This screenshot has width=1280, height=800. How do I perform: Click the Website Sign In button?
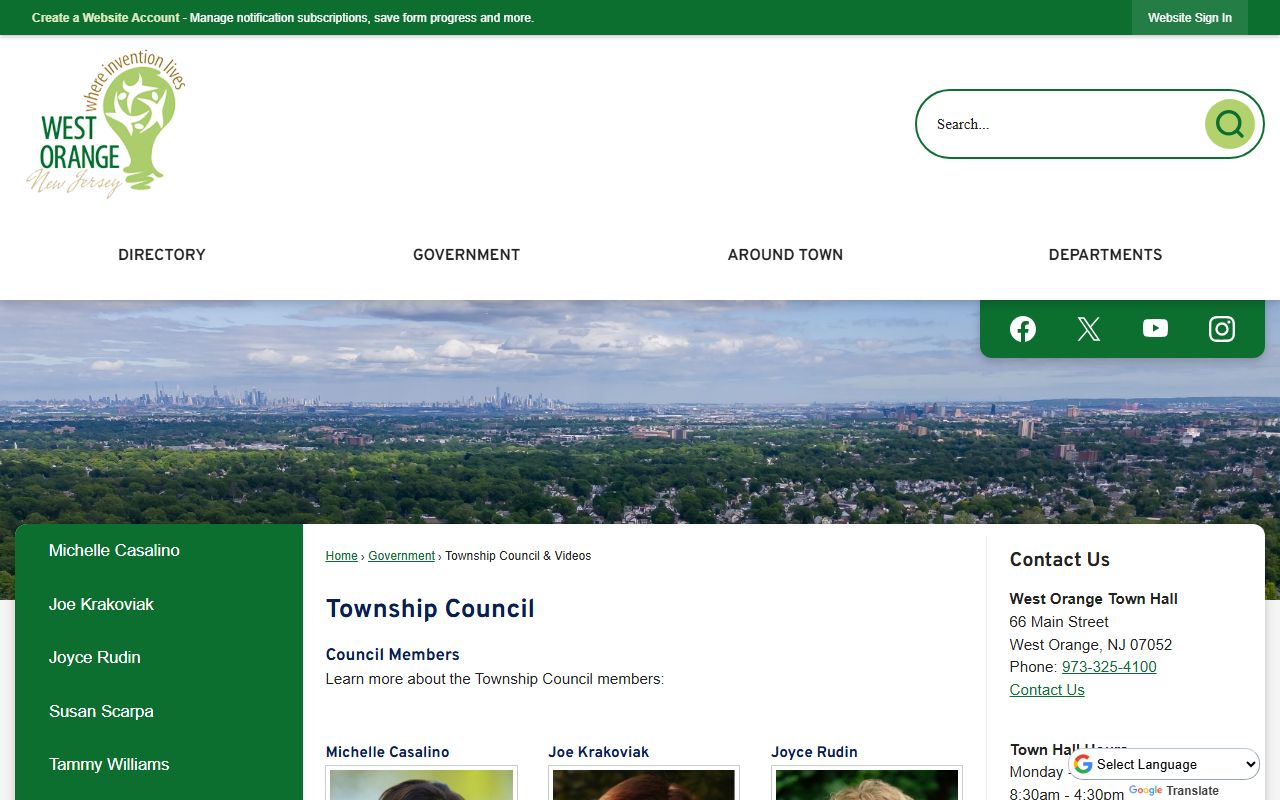(x=1190, y=18)
